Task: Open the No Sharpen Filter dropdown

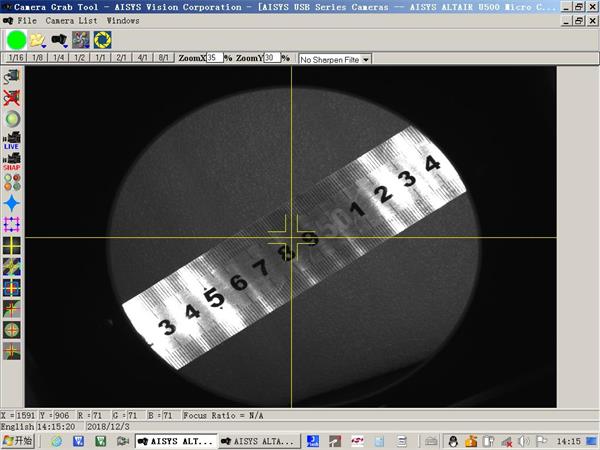Action: click(334, 59)
